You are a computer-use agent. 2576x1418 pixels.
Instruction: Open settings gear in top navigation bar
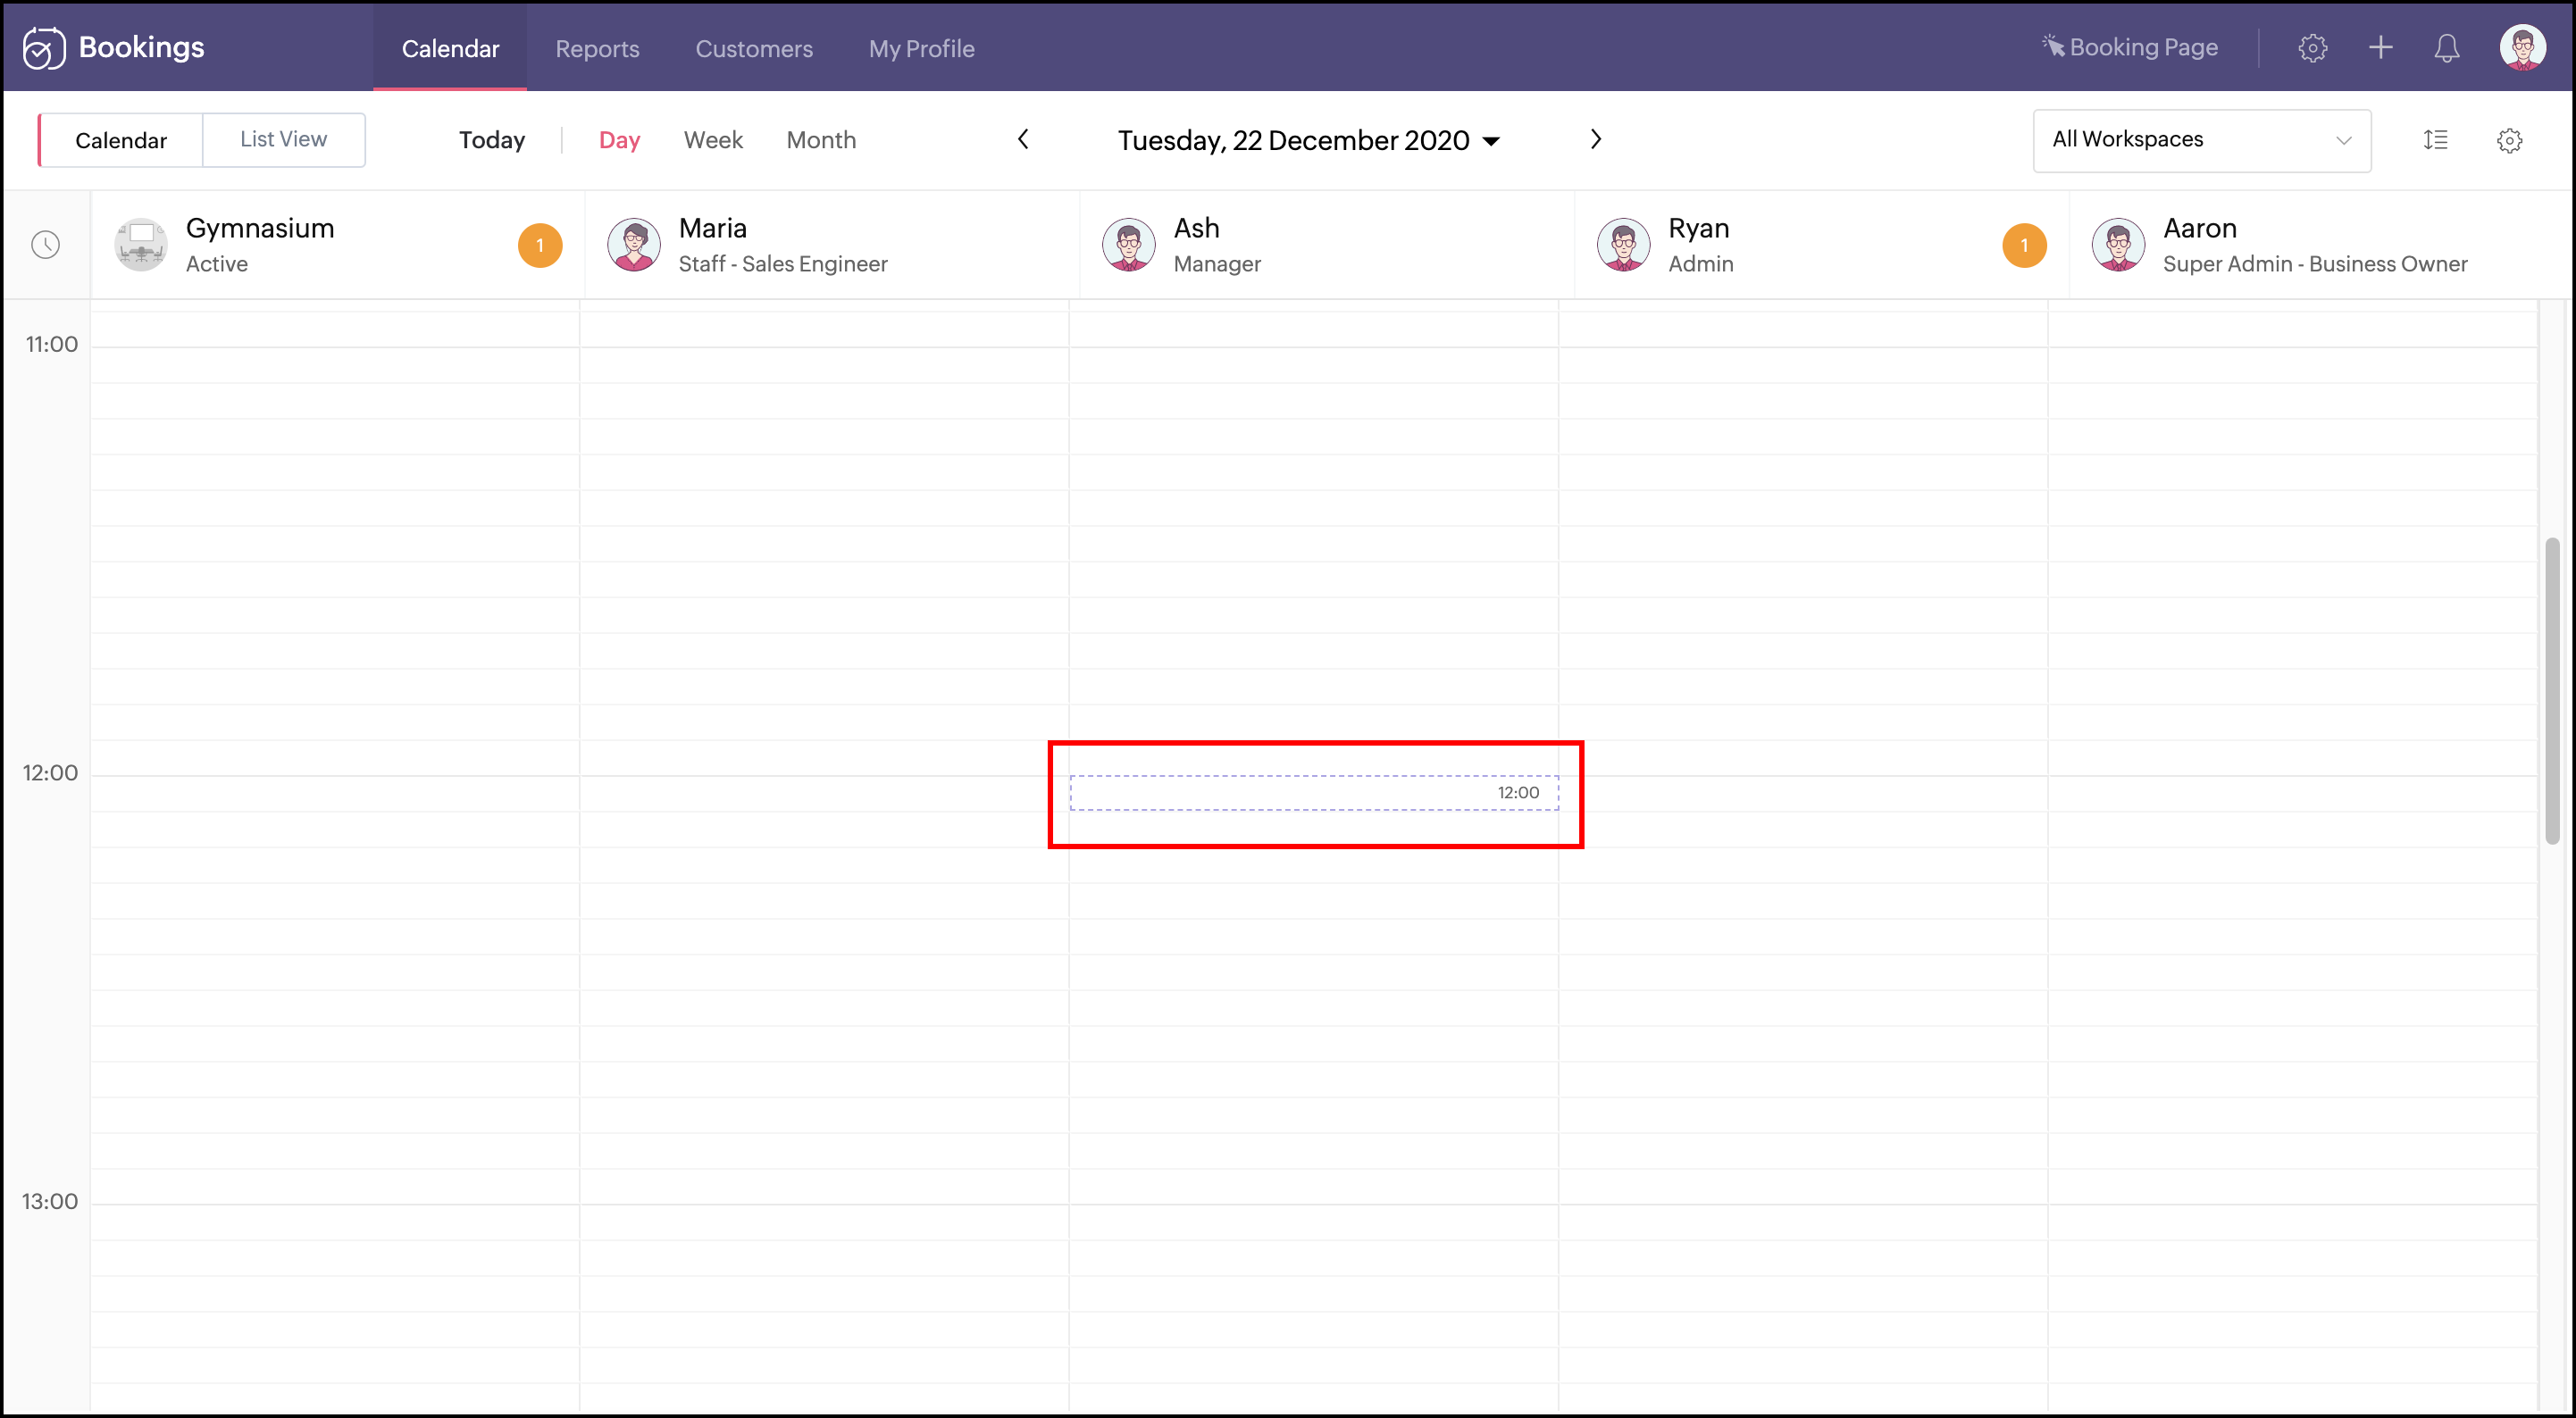click(2312, 48)
